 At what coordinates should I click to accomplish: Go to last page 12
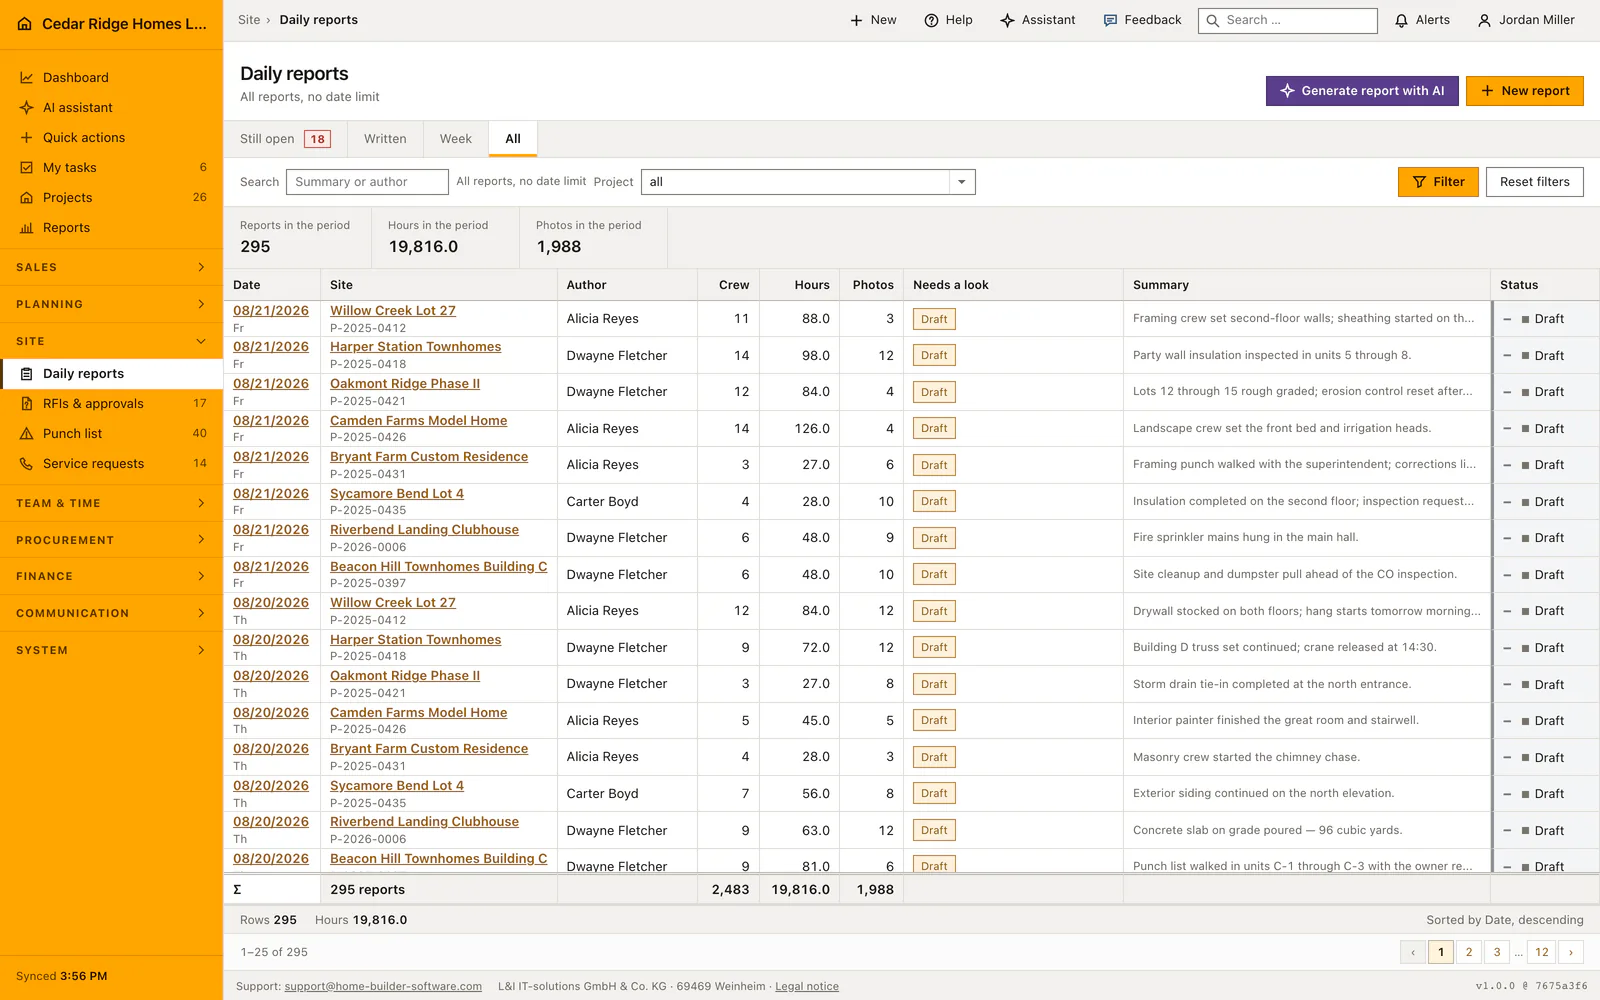[x=1542, y=952]
